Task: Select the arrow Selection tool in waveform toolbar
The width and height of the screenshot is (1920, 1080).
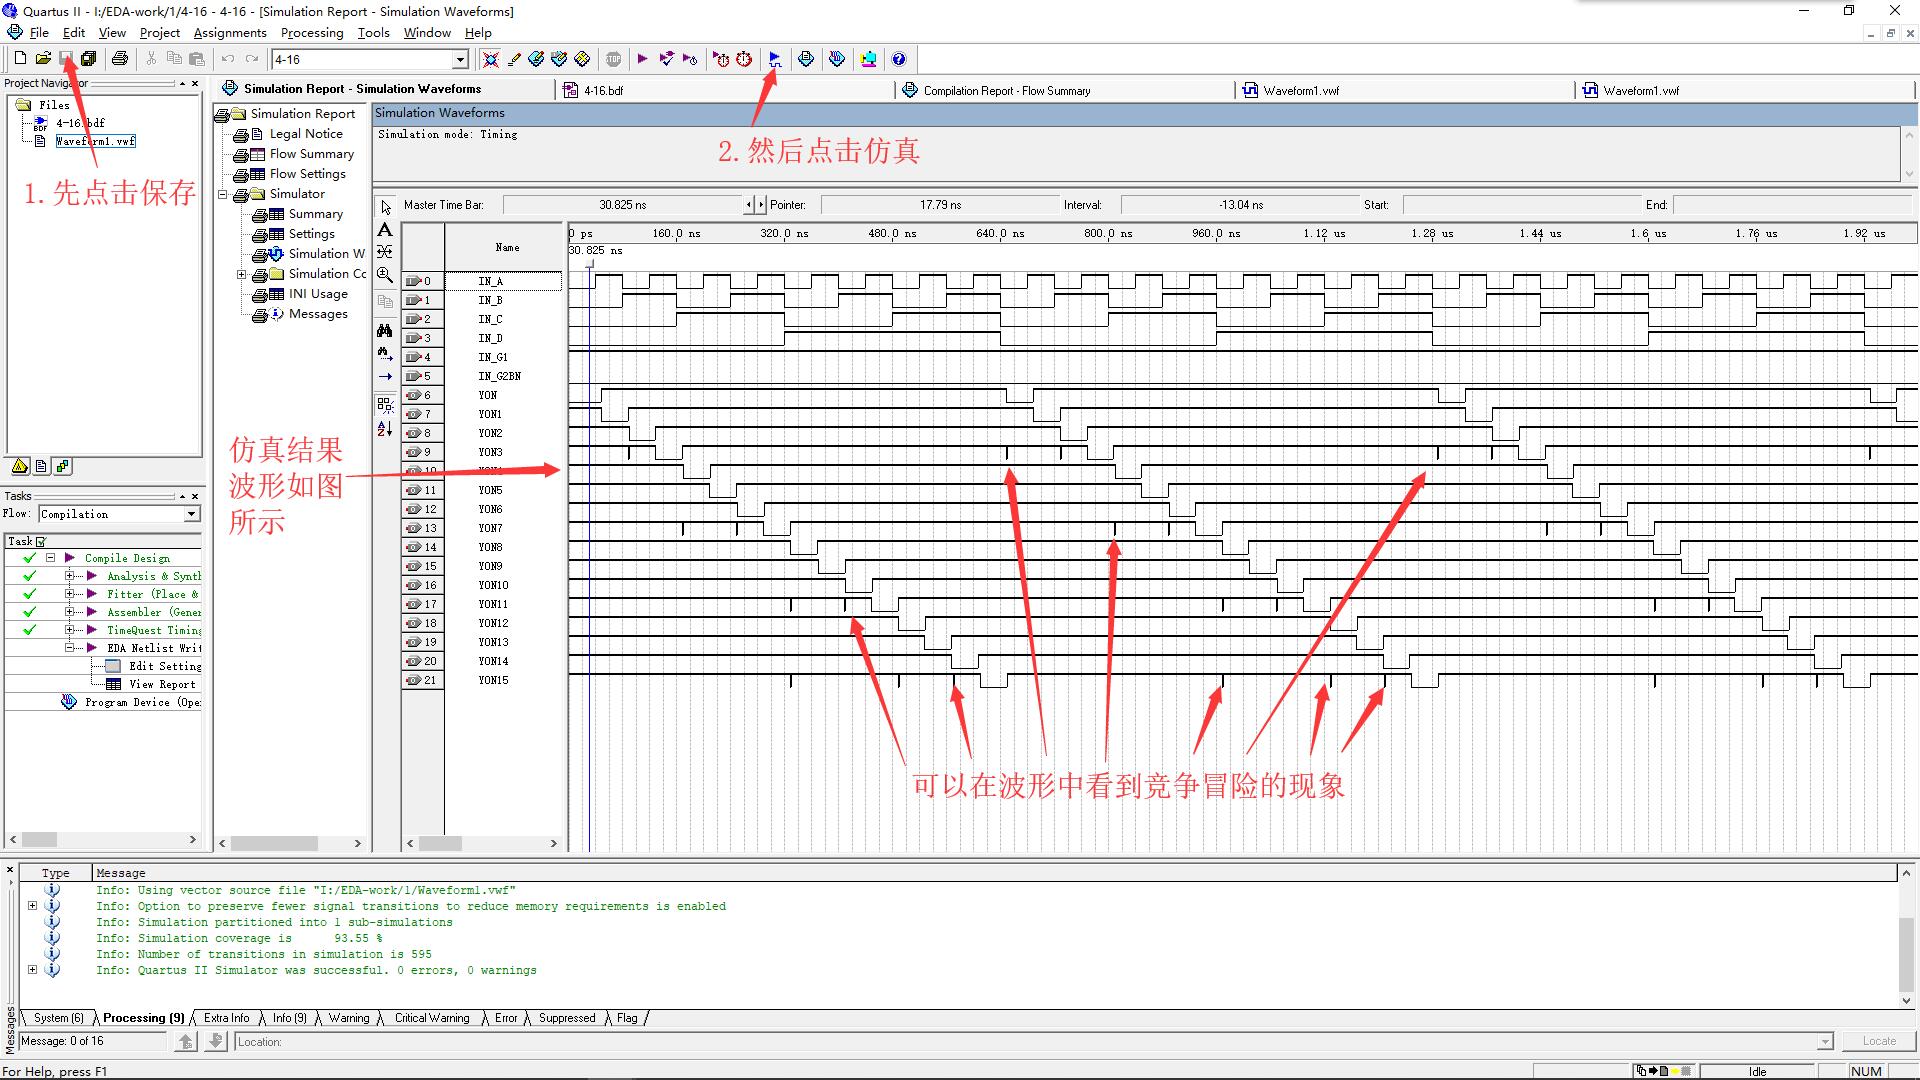Action: click(386, 207)
